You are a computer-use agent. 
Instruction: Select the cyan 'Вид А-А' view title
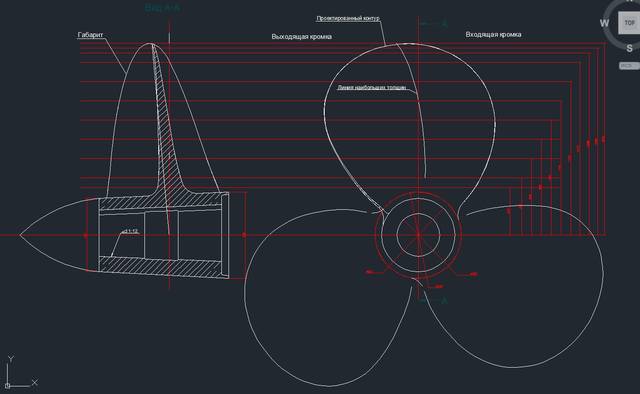point(162,7)
